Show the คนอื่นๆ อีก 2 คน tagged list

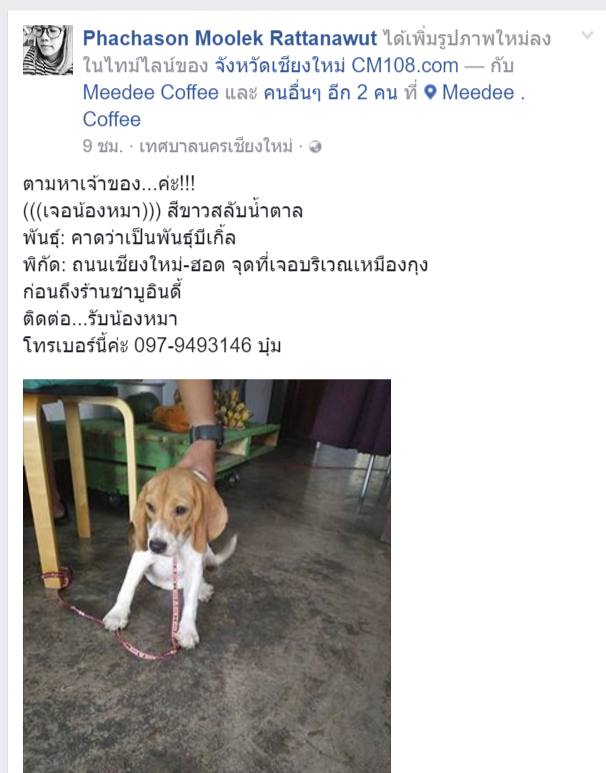pyautogui.click(x=330, y=92)
